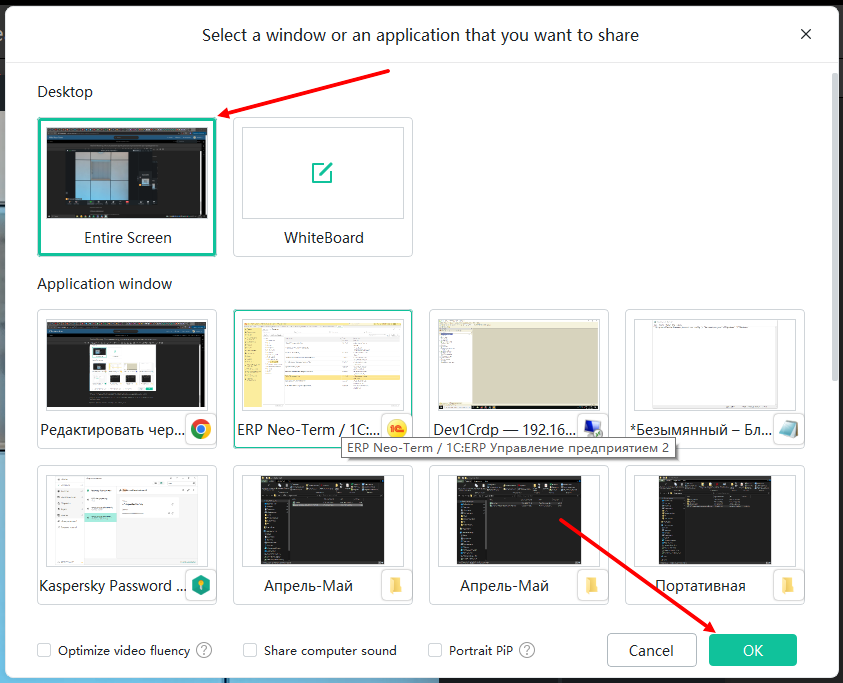Click the WhiteBoard pencil-edit icon
Screen dimensions: 843x683
tap(322, 173)
